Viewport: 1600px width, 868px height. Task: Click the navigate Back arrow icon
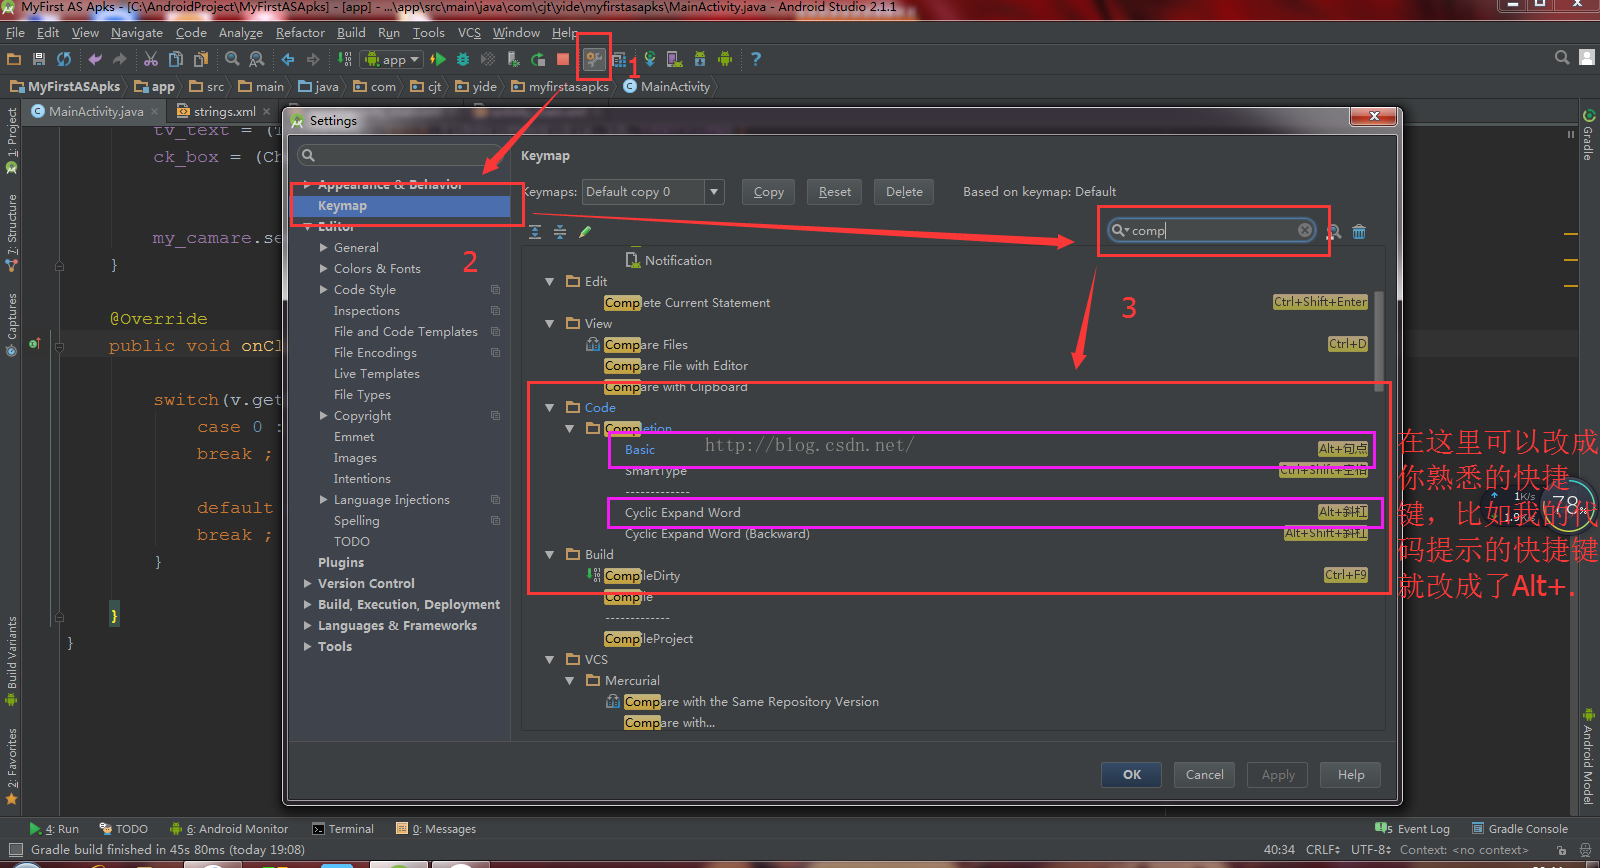tap(288, 59)
